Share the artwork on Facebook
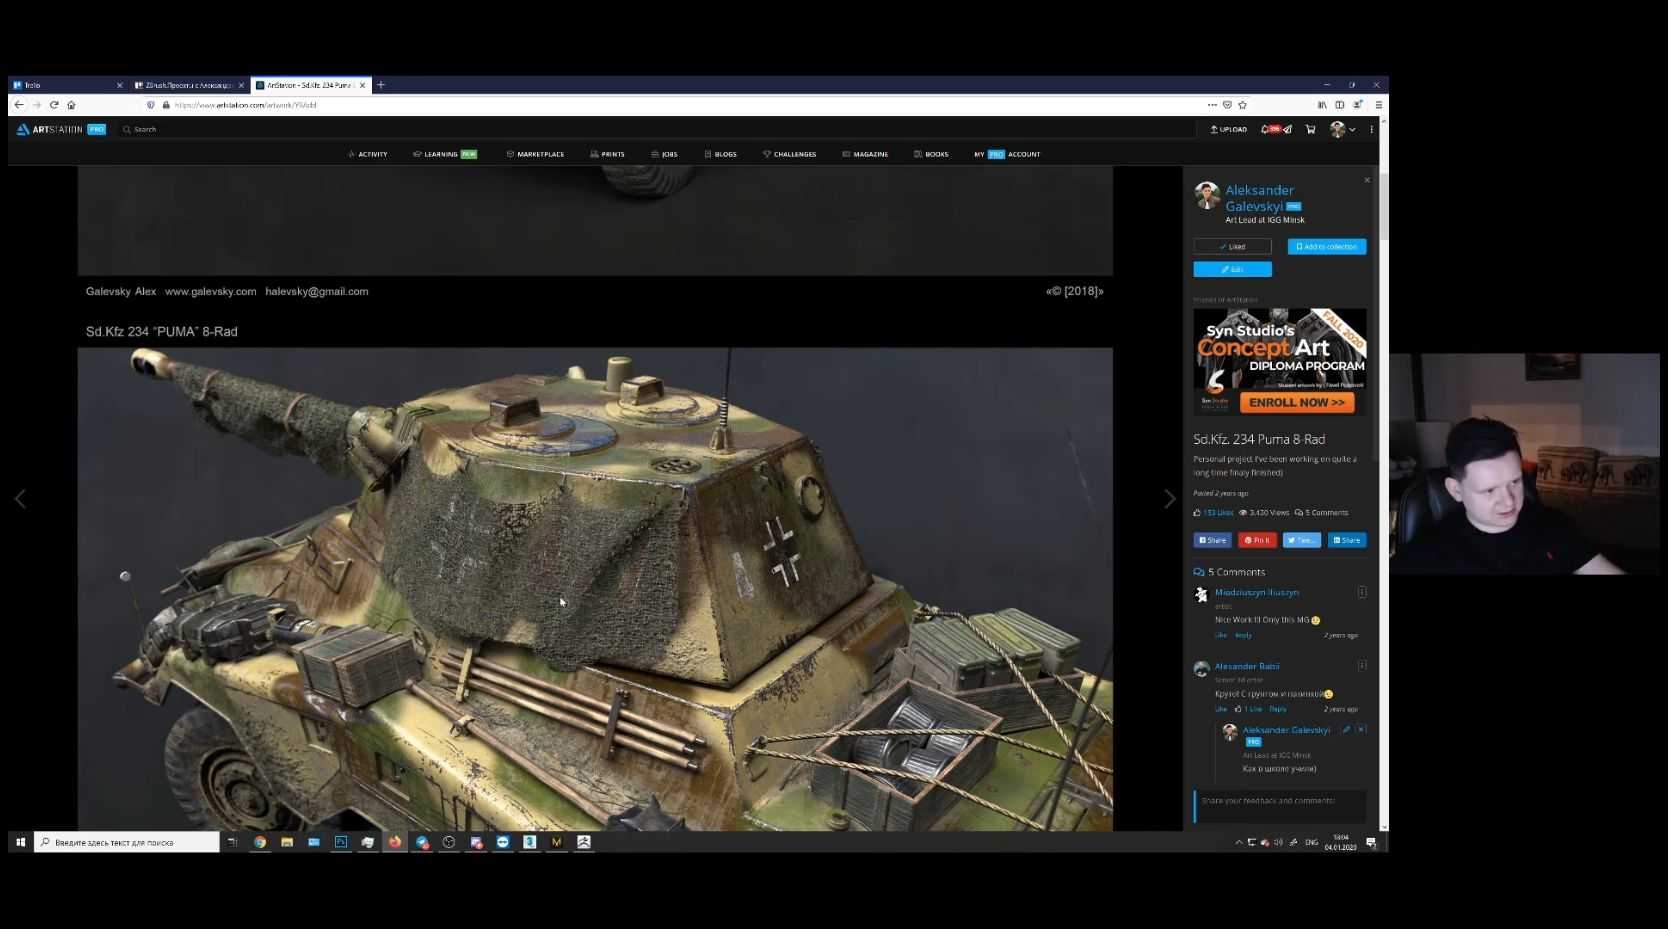1668x929 pixels. tap(1212, 540)
